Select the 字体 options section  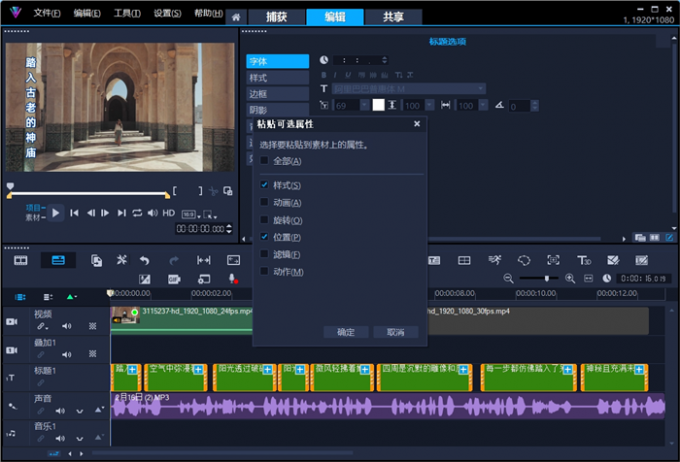pyautogui.click(x=278, y=61)
